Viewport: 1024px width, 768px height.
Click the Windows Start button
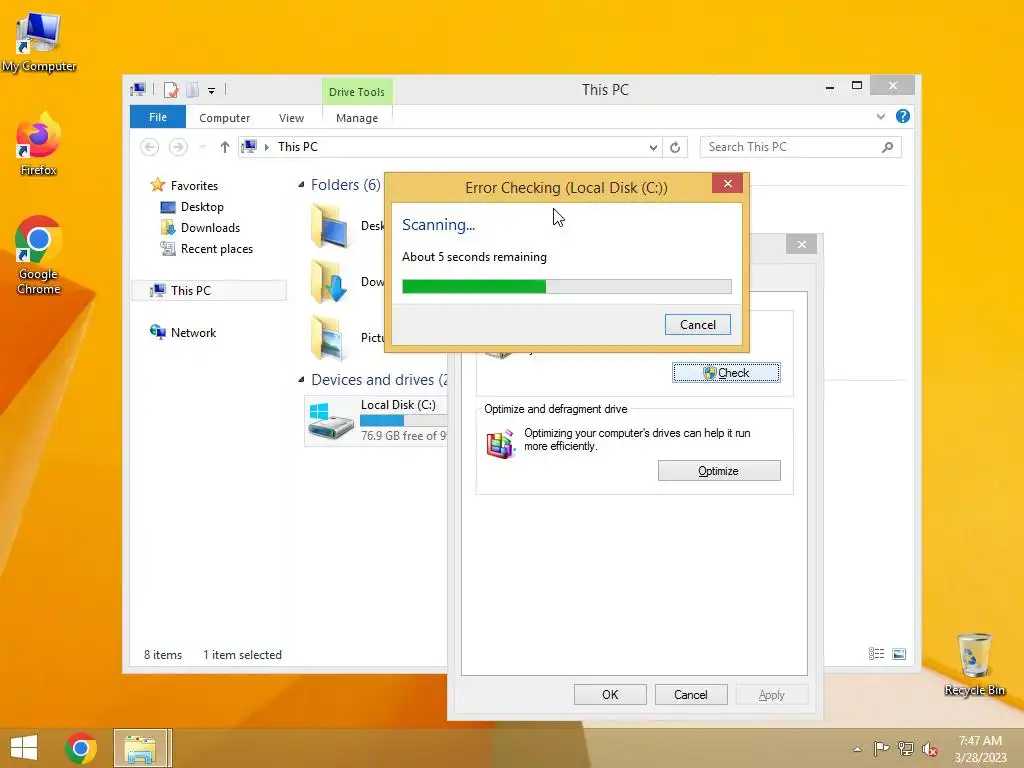pyautogui.click(x=24, y=748)
